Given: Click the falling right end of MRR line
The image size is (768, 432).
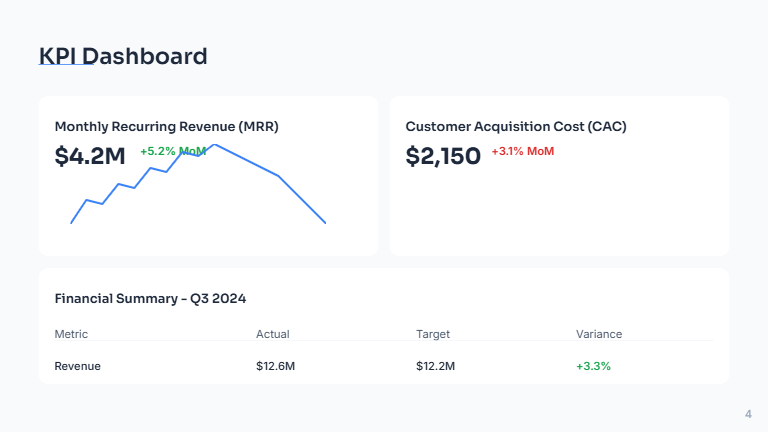Looking at the screenshot, I should point(324,222).
